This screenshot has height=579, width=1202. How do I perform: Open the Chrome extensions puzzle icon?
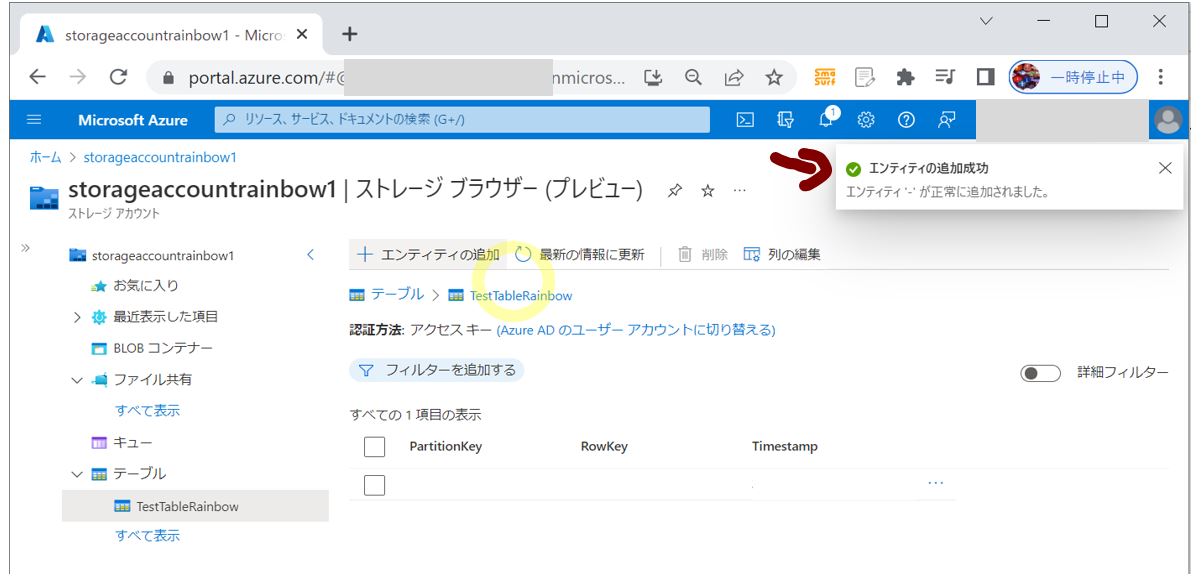905,77
